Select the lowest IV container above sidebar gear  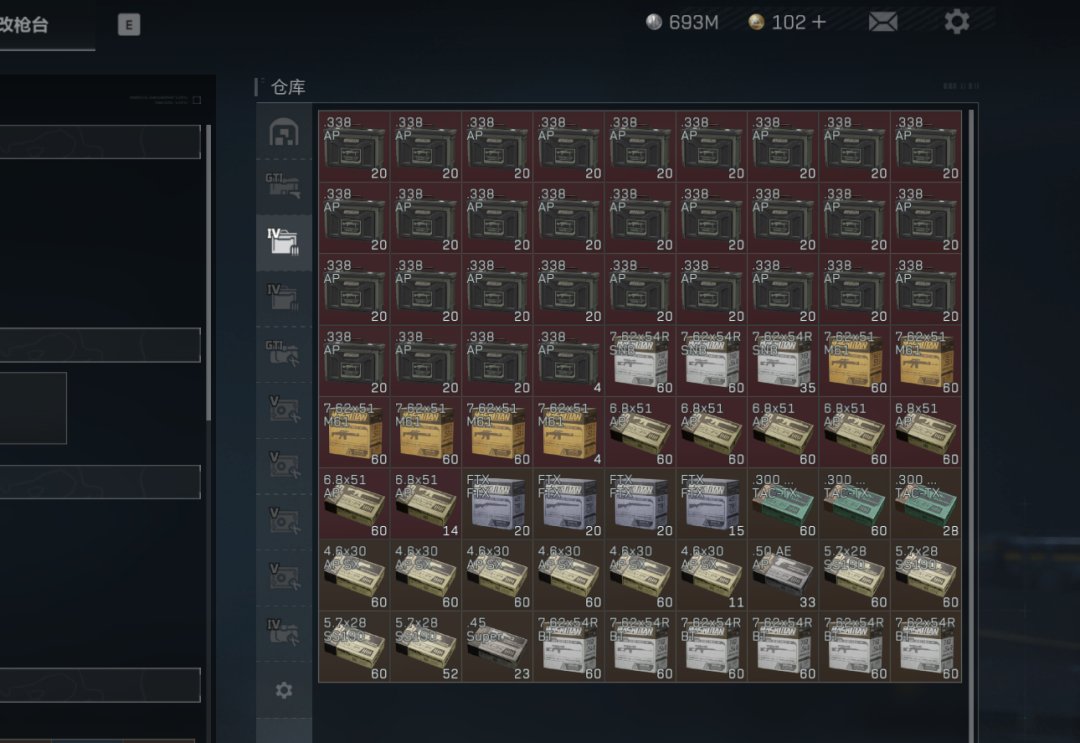coord(284,631)
